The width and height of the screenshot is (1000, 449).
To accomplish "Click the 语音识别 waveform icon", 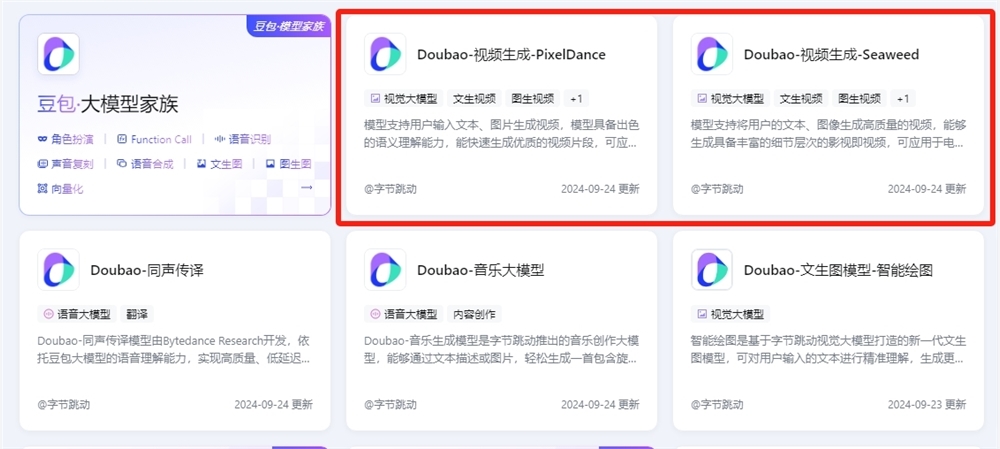I will pyautogui.click(x=219, y=139).
